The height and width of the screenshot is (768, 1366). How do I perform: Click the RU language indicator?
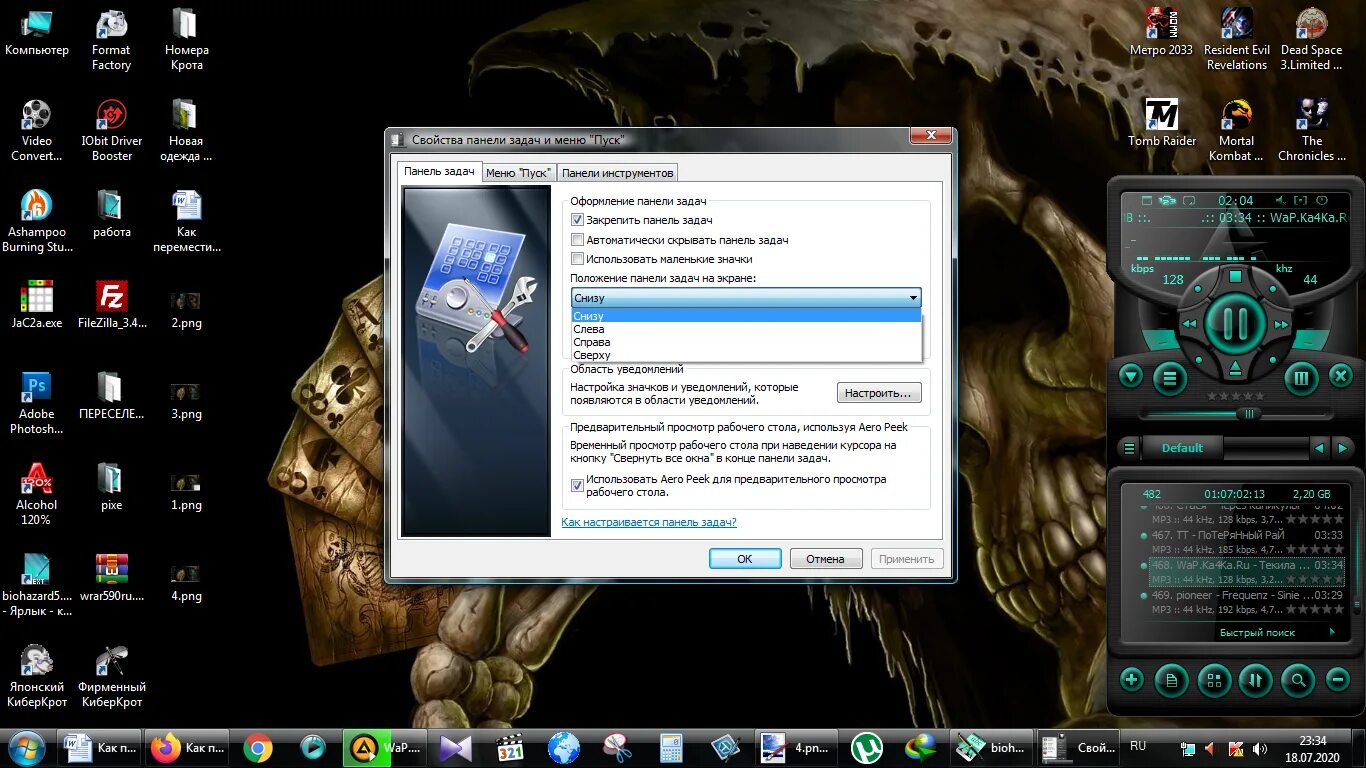tap(1138, 746)
